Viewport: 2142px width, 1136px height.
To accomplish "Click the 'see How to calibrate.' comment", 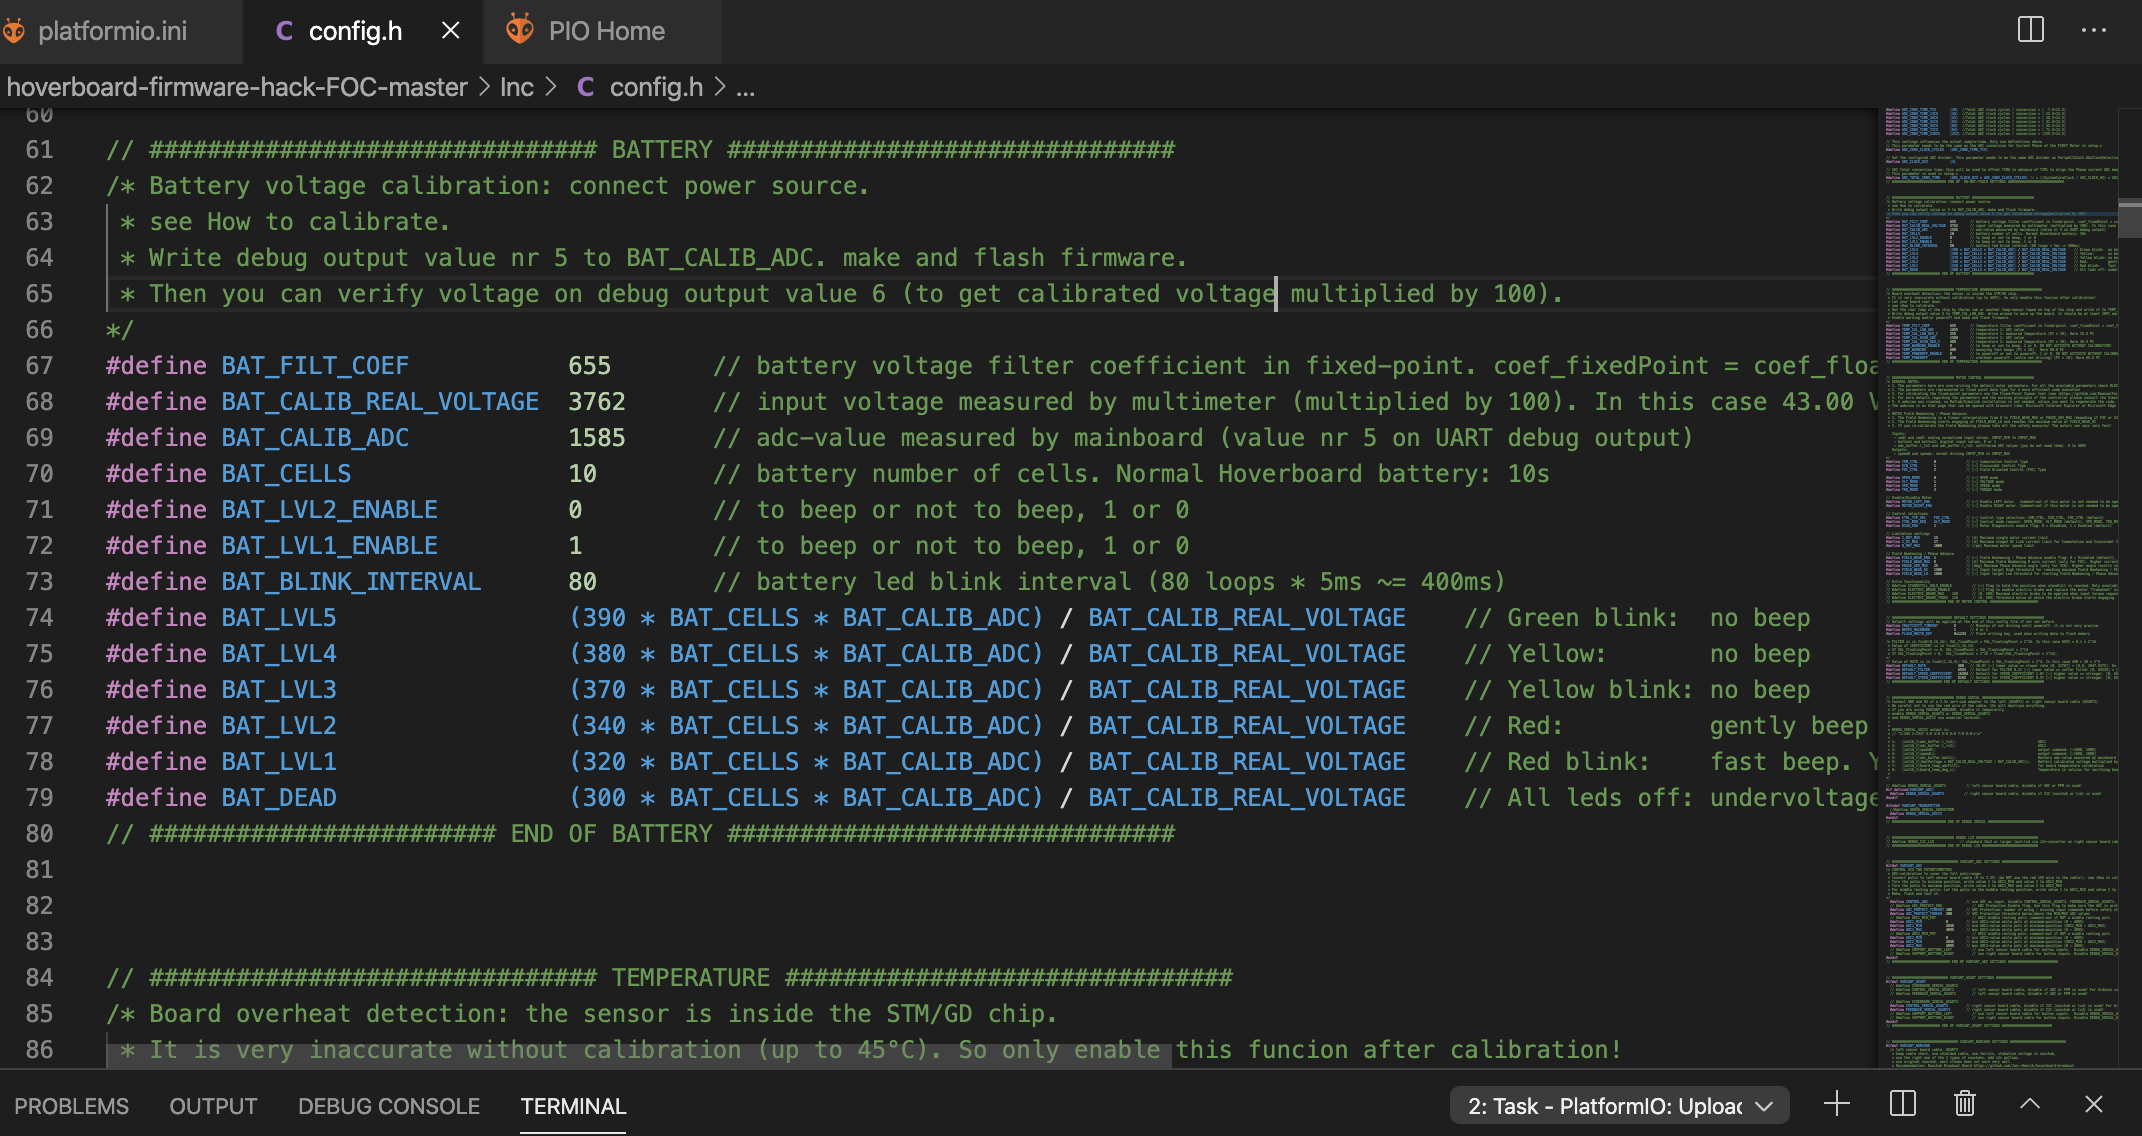I will 299,222.
